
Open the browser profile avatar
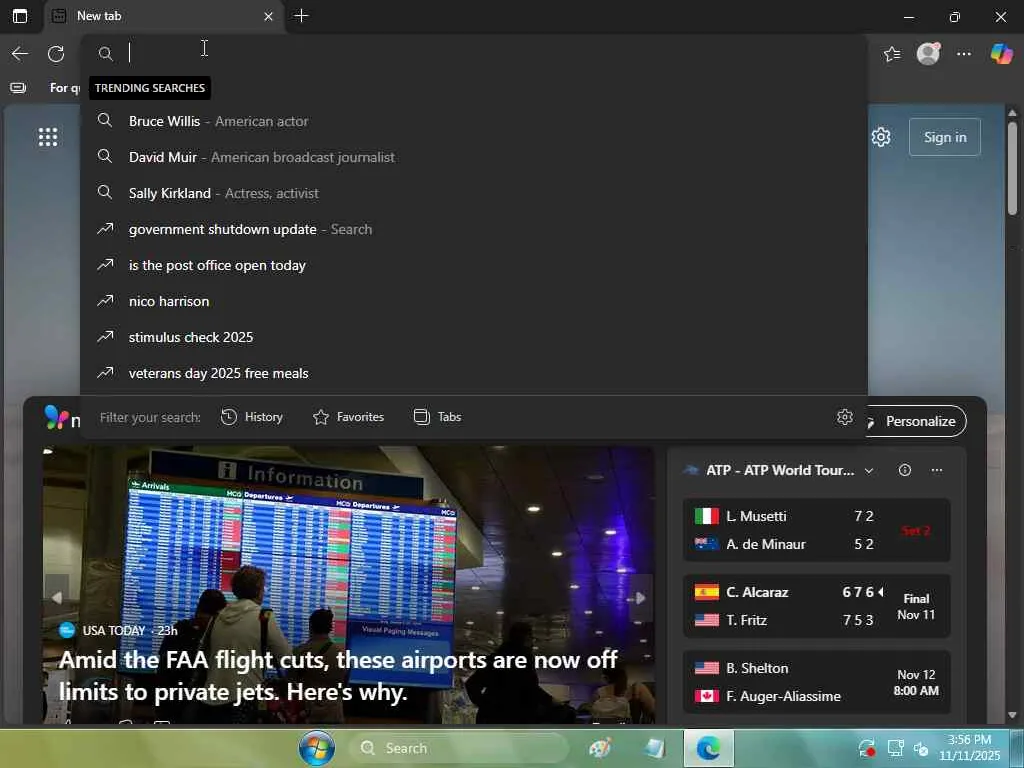click(928, 53)
